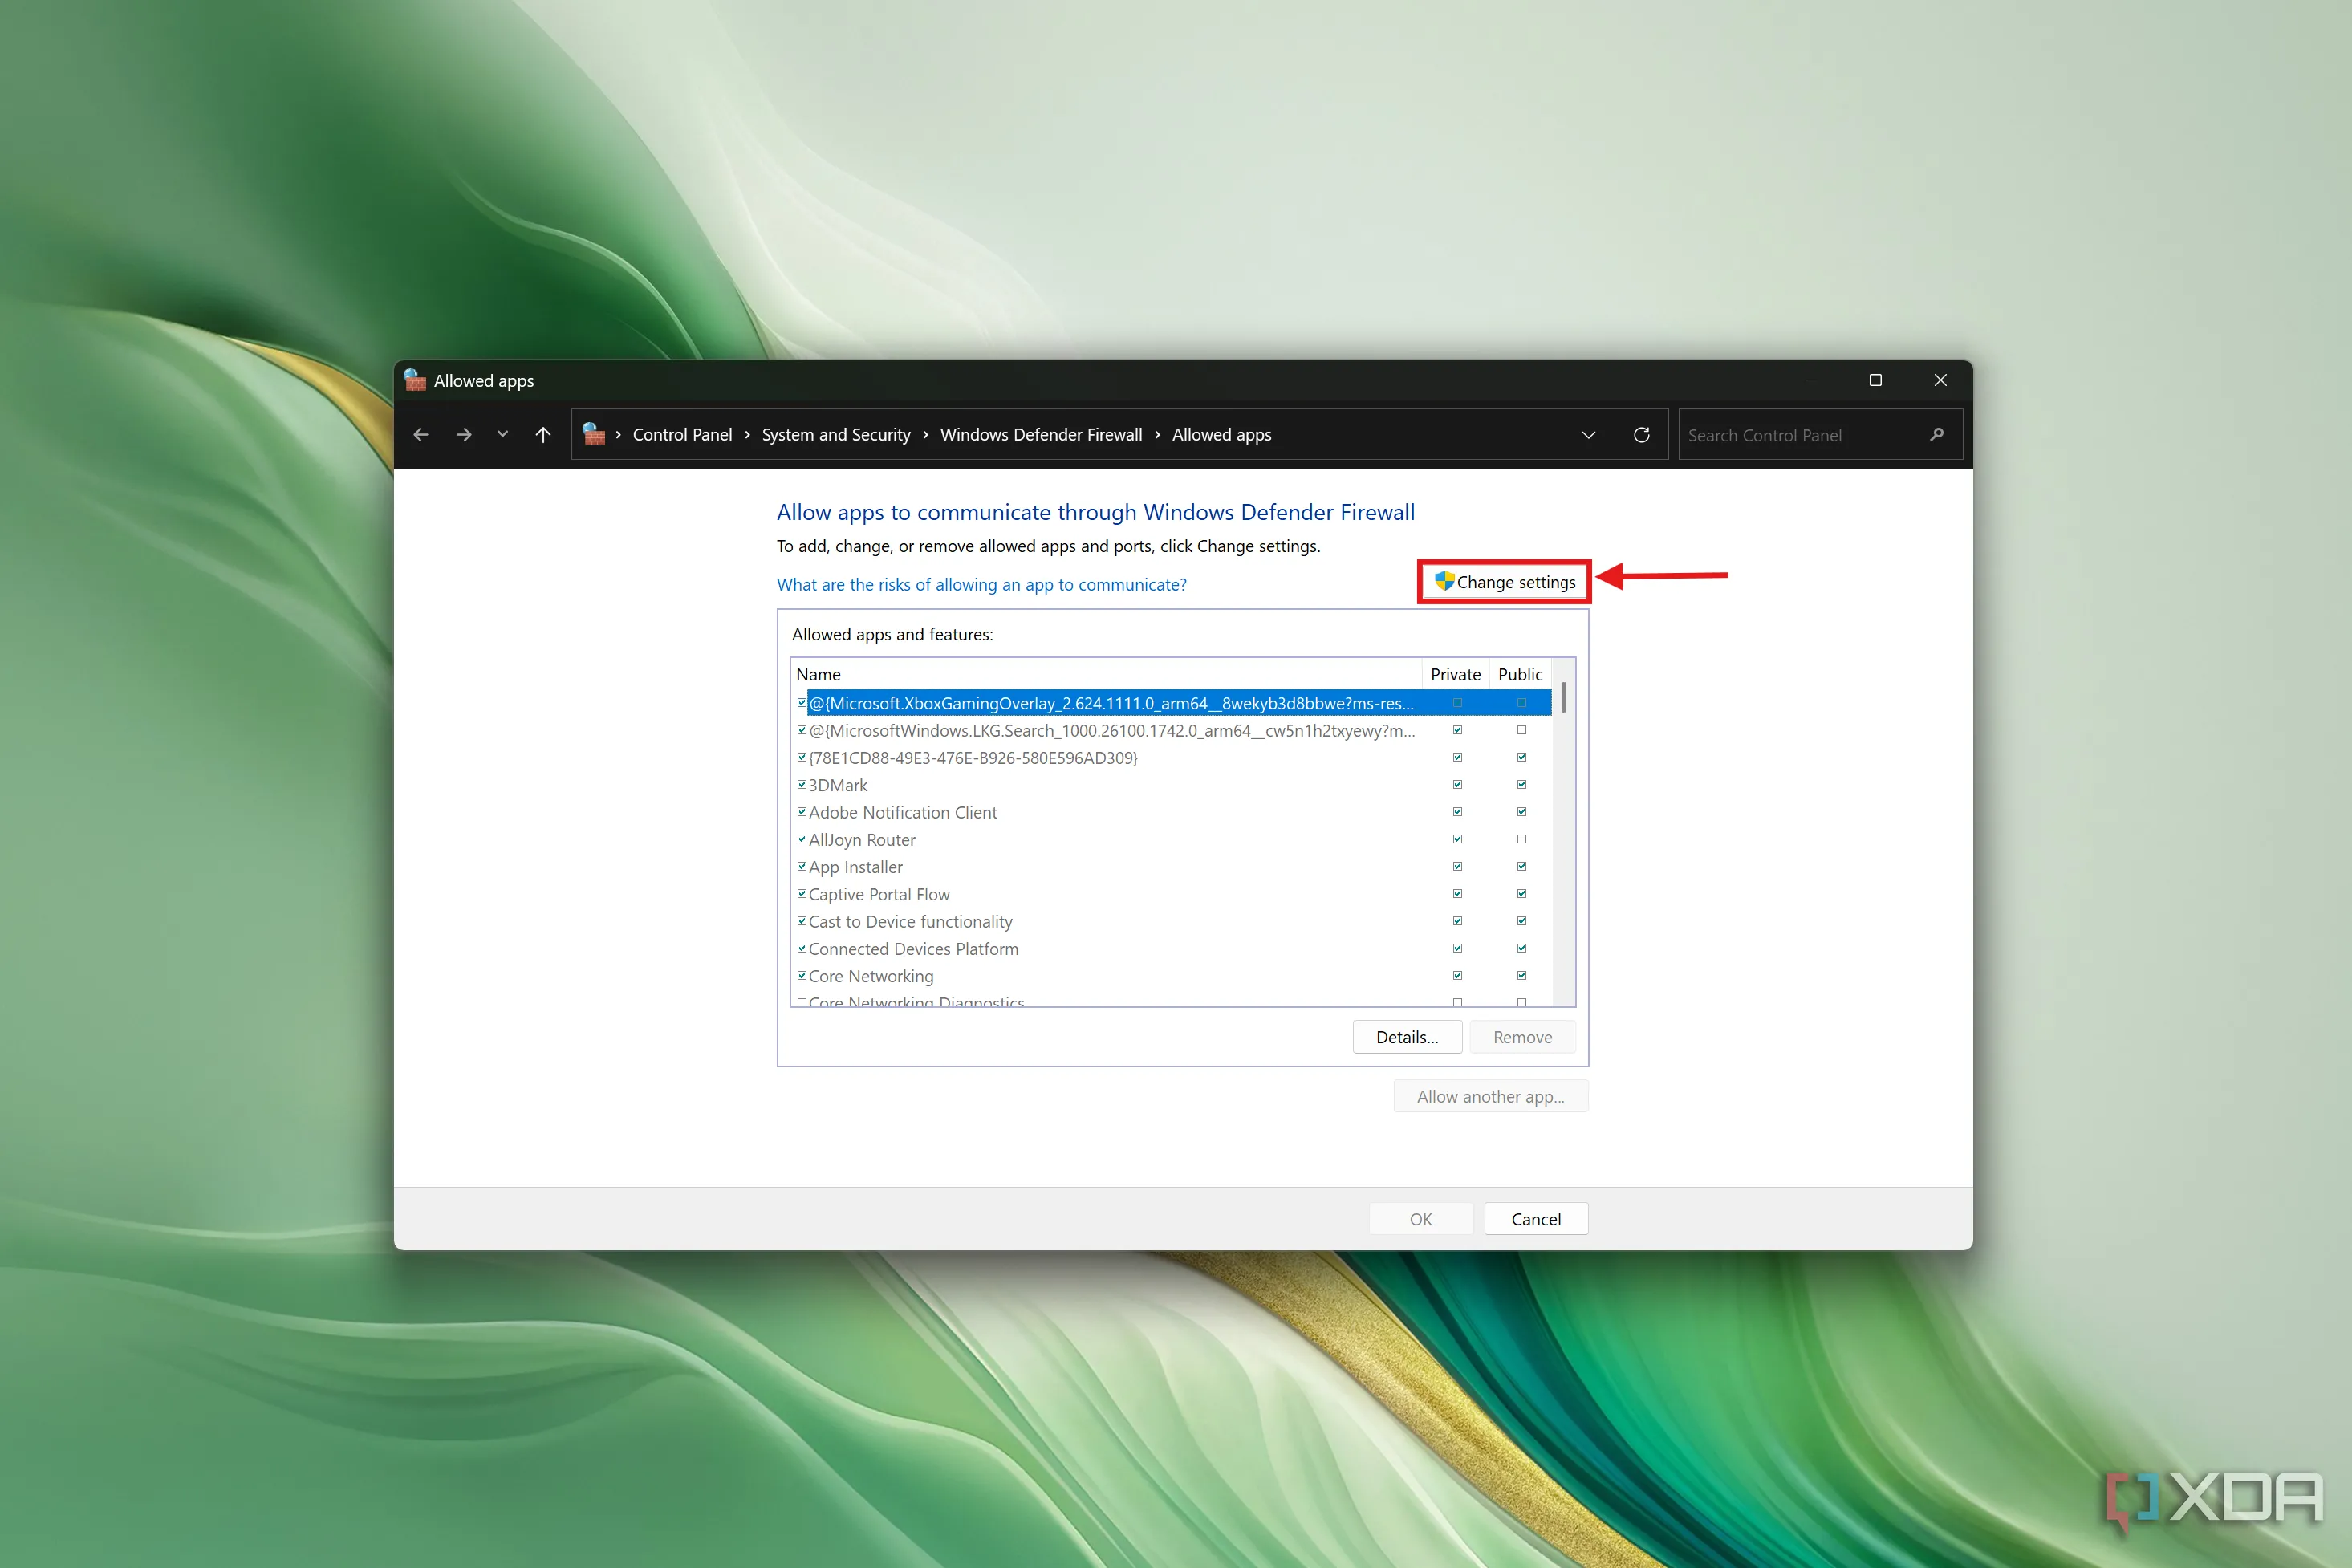Navigate to System and Security breadcrumb
The height and width of the screenshot is (1568, 2352).
coord(836,435)
